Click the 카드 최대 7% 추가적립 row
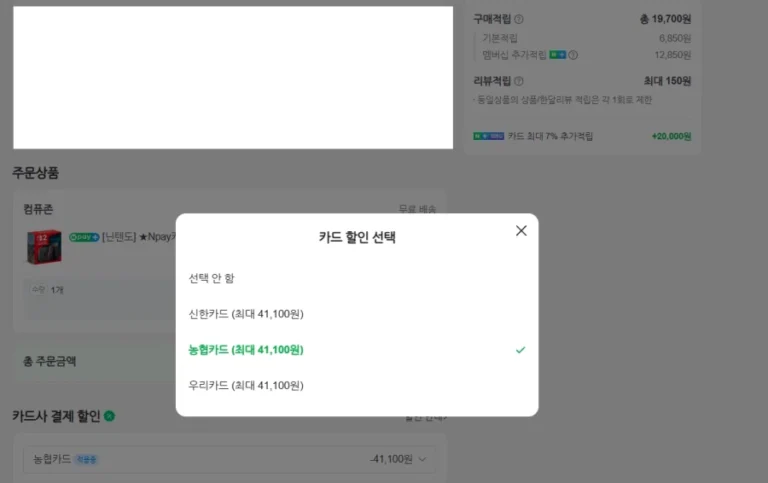 (582, 136)
